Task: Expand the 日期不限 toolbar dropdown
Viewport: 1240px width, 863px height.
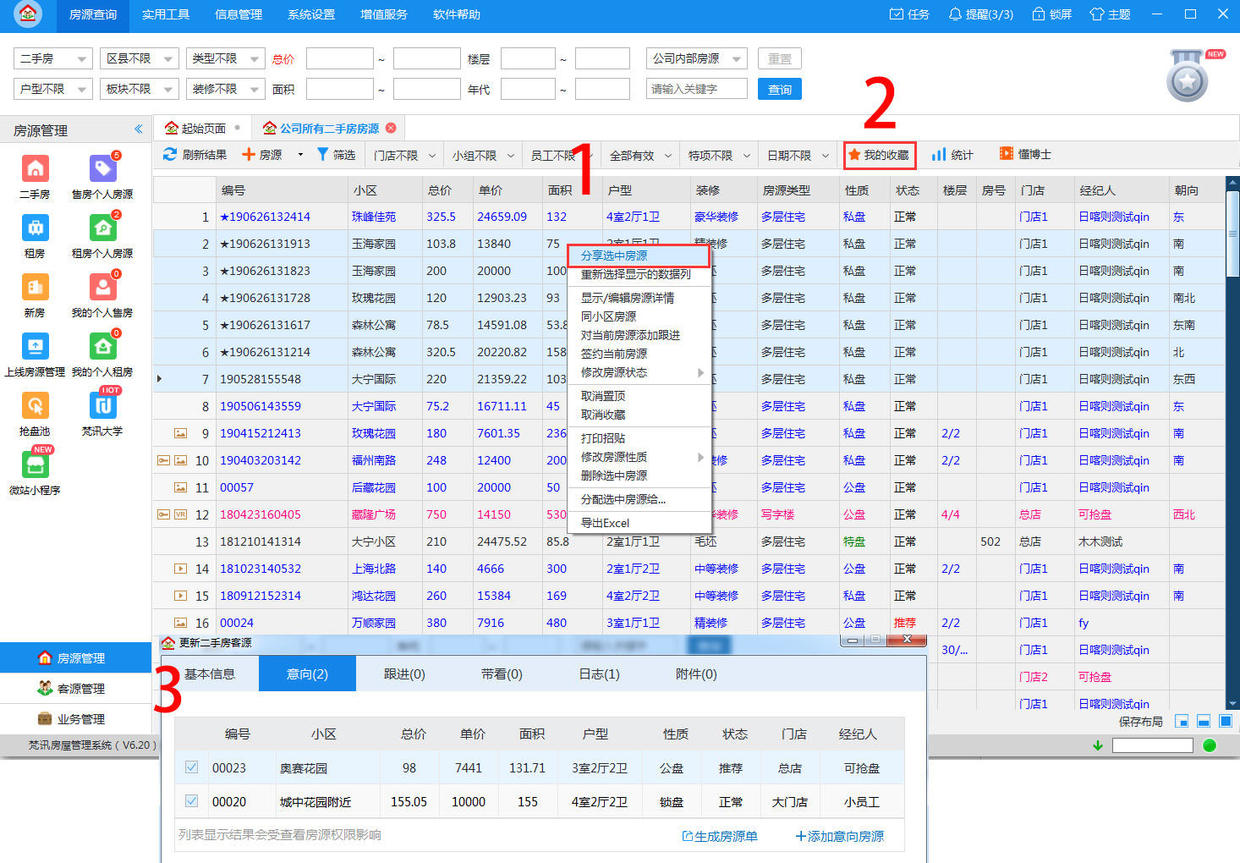Action: pos(795,155)
